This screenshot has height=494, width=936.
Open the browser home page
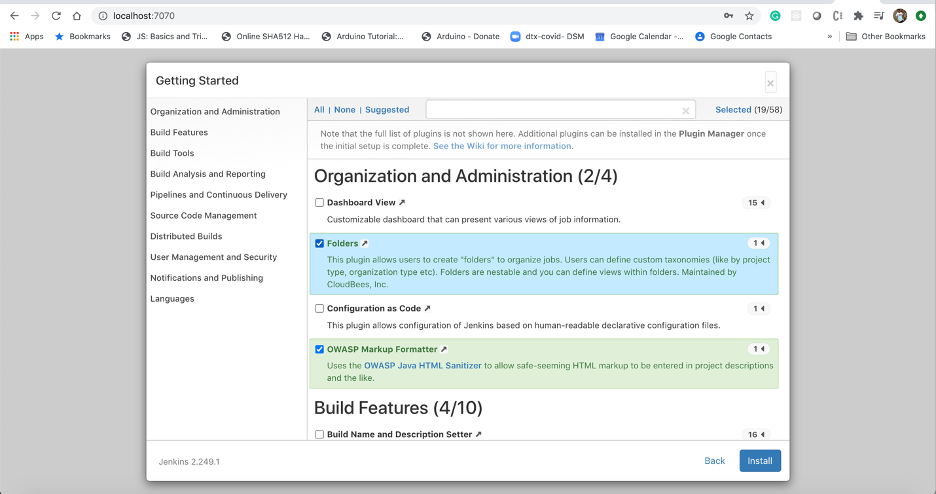77,16
